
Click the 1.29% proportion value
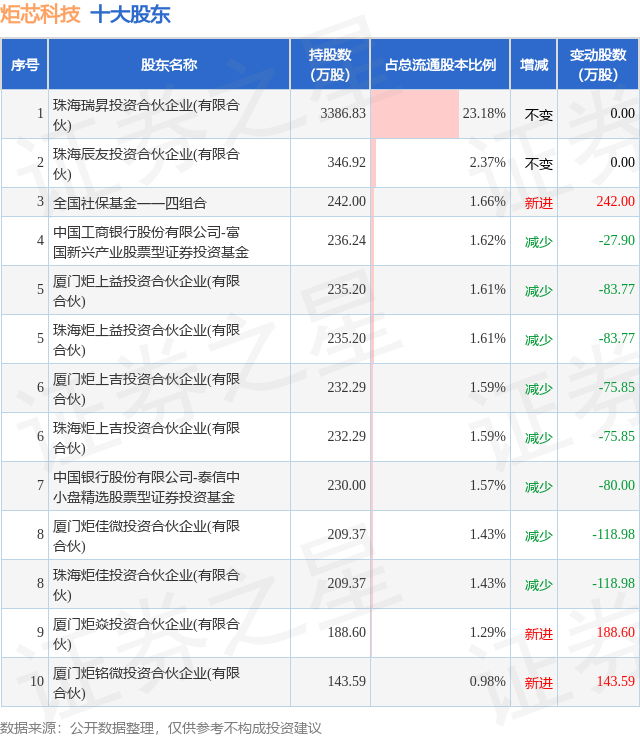click(487, 632)
